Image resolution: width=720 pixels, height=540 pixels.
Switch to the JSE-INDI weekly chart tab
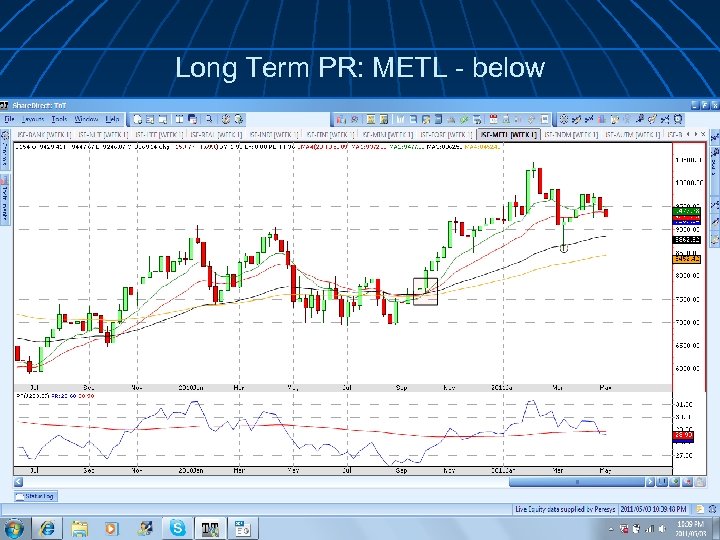[274, 135]
